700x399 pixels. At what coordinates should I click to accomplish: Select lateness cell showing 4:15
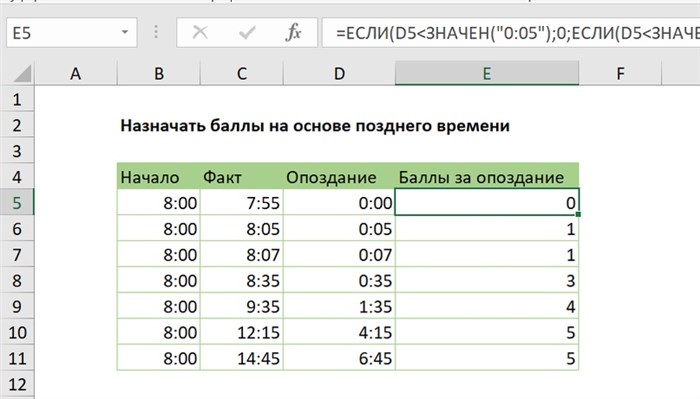(339, 332)
